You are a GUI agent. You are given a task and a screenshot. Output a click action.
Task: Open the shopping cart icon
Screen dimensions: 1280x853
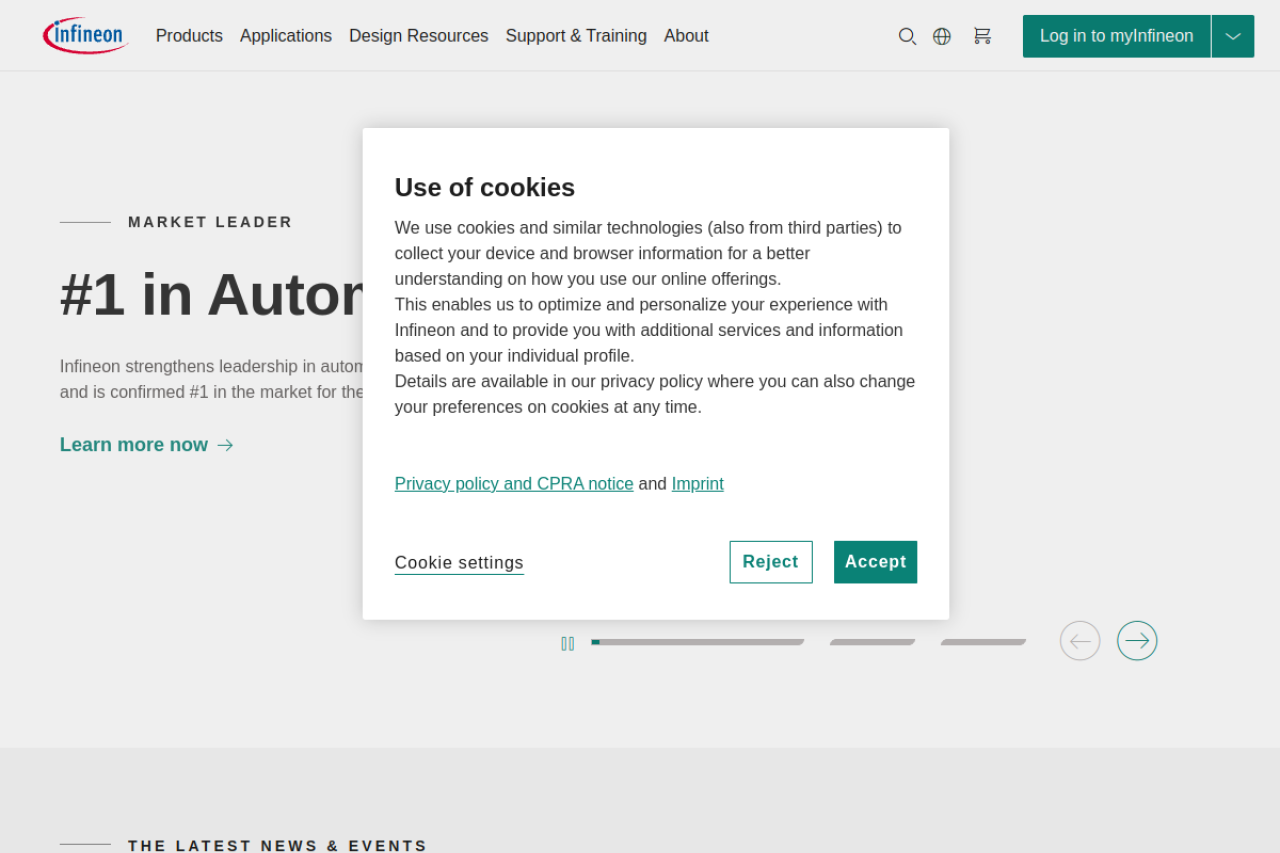[982, 36]
